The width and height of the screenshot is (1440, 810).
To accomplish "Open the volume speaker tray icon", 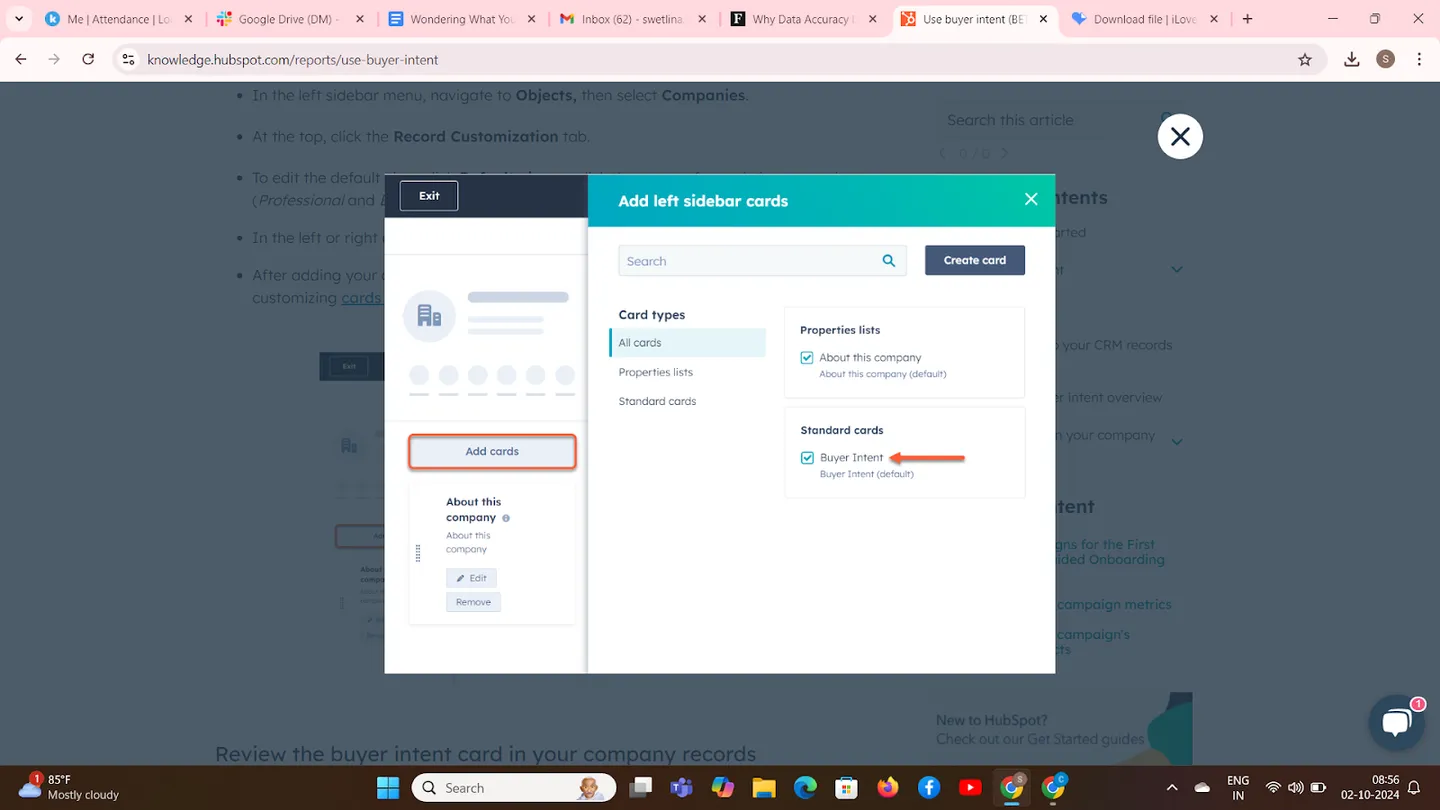I will (1295, 788).
